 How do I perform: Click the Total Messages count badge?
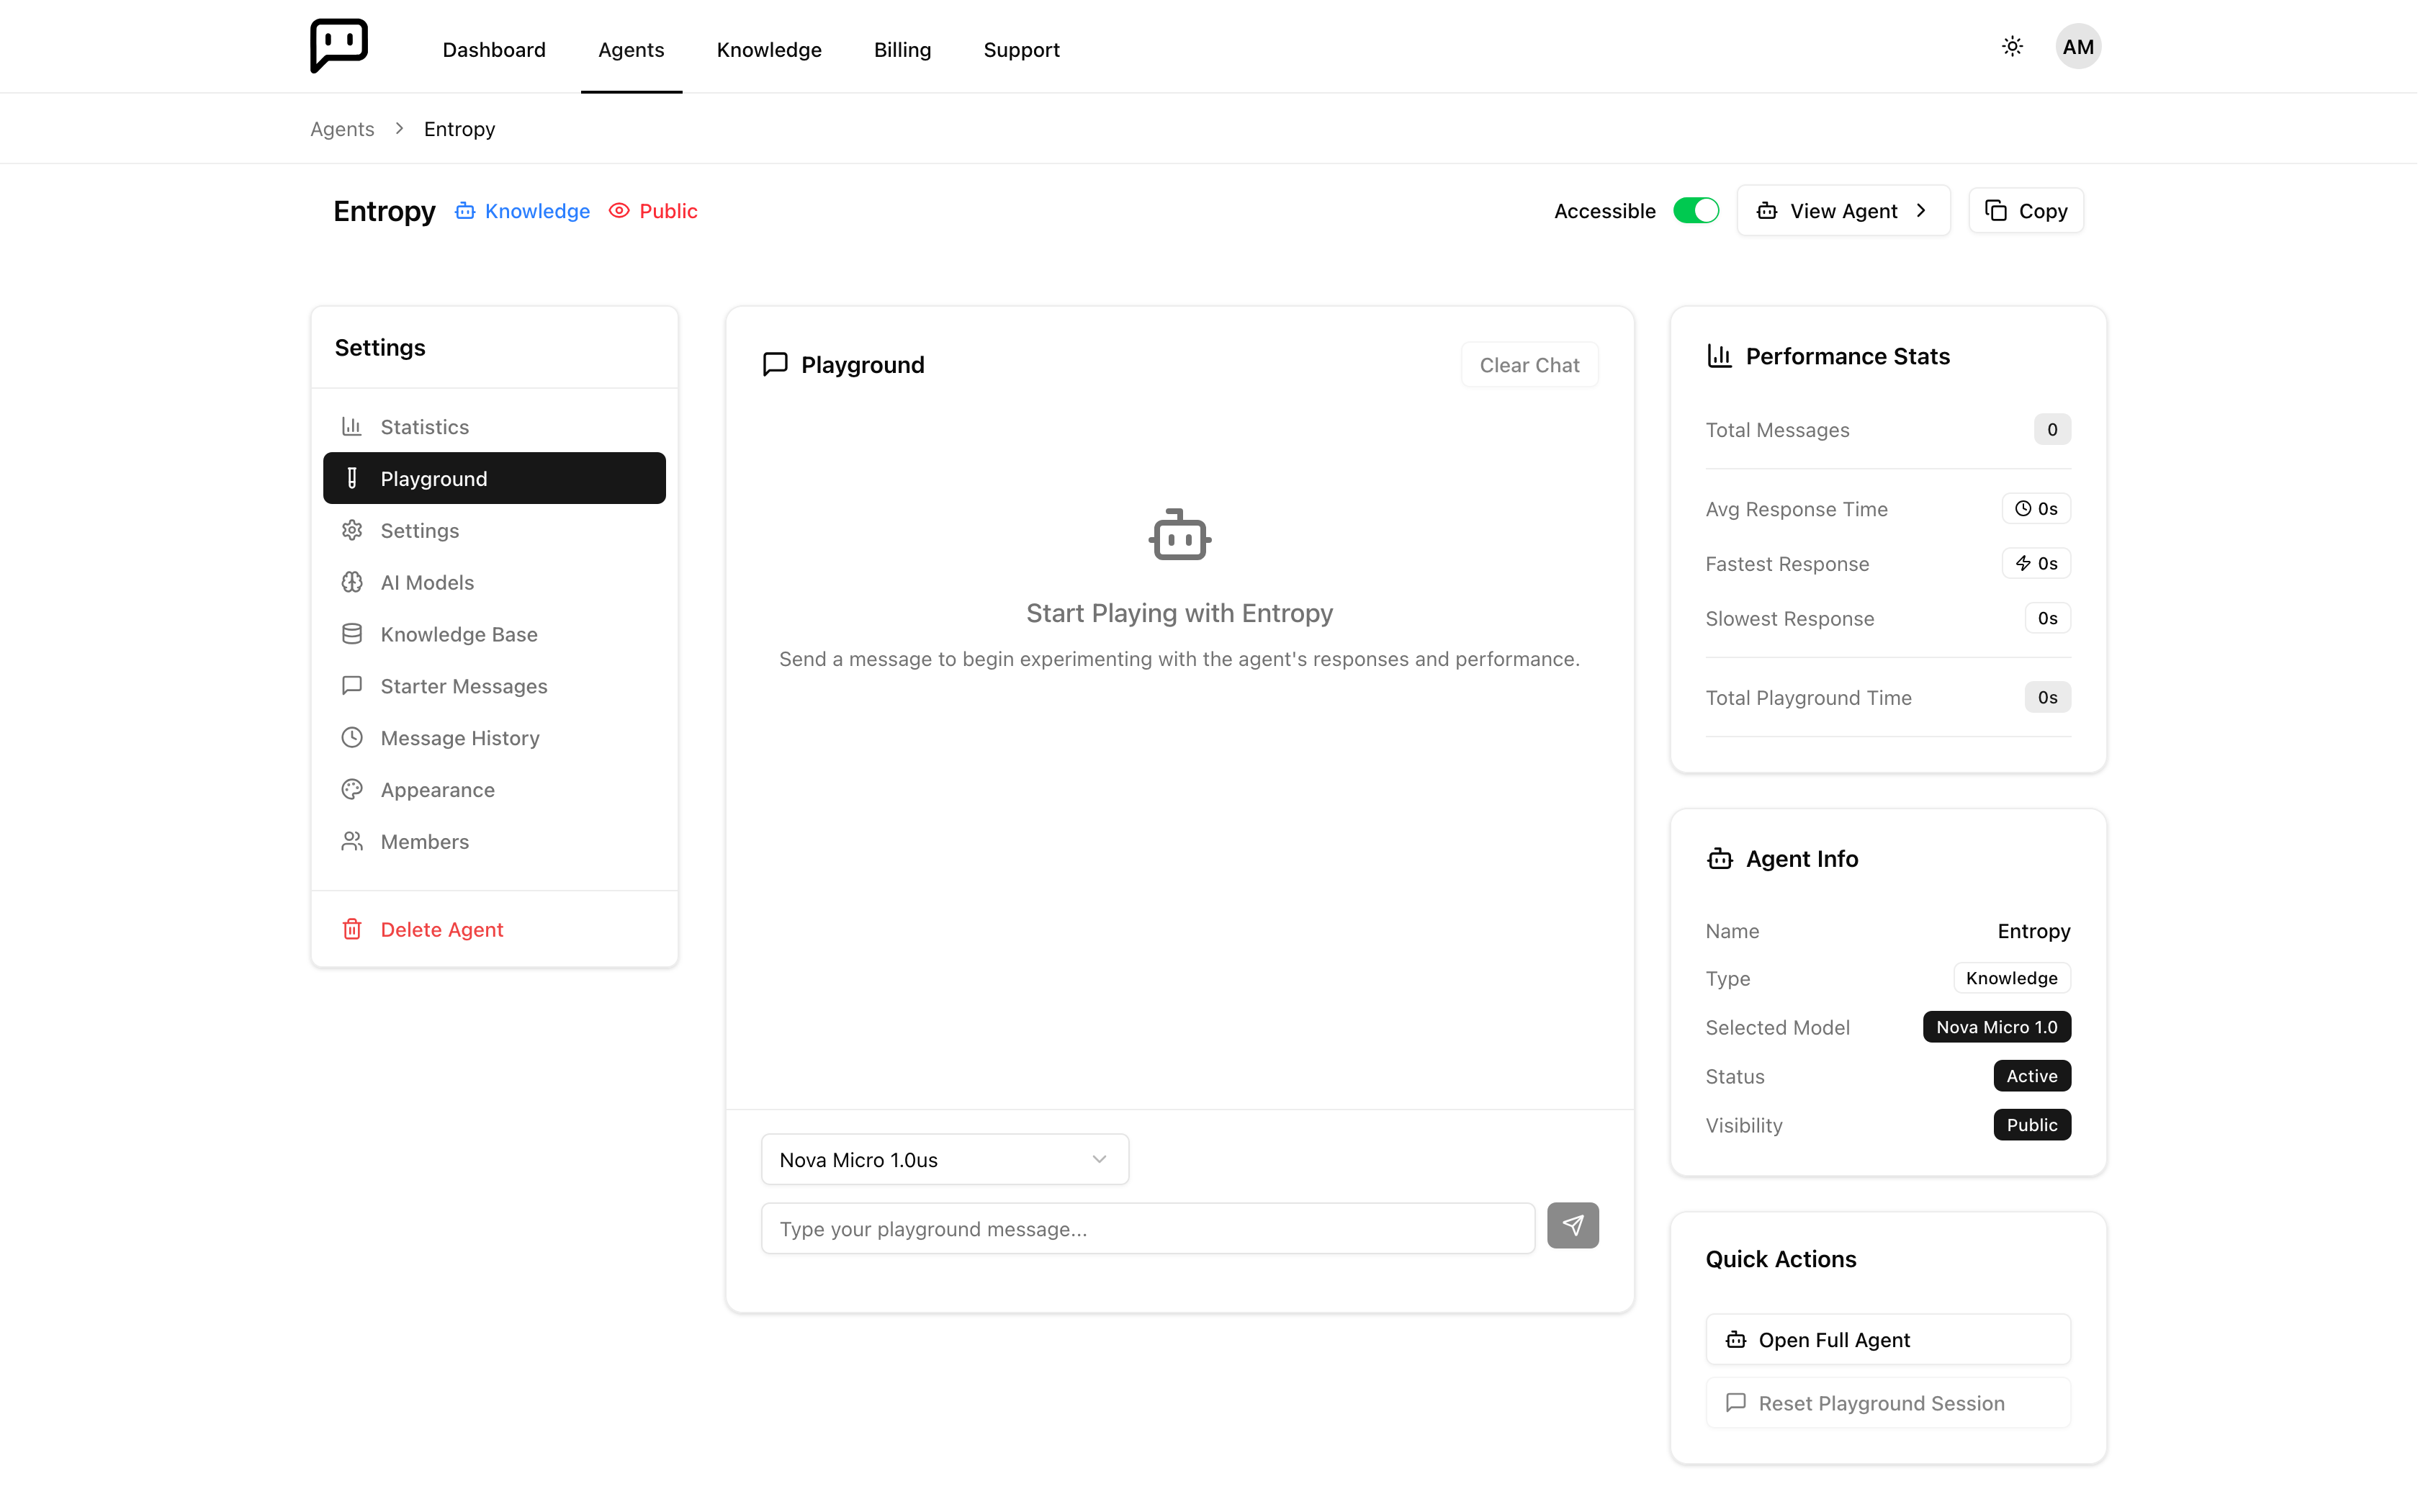pyautogui.click(x=2052, y=430)
